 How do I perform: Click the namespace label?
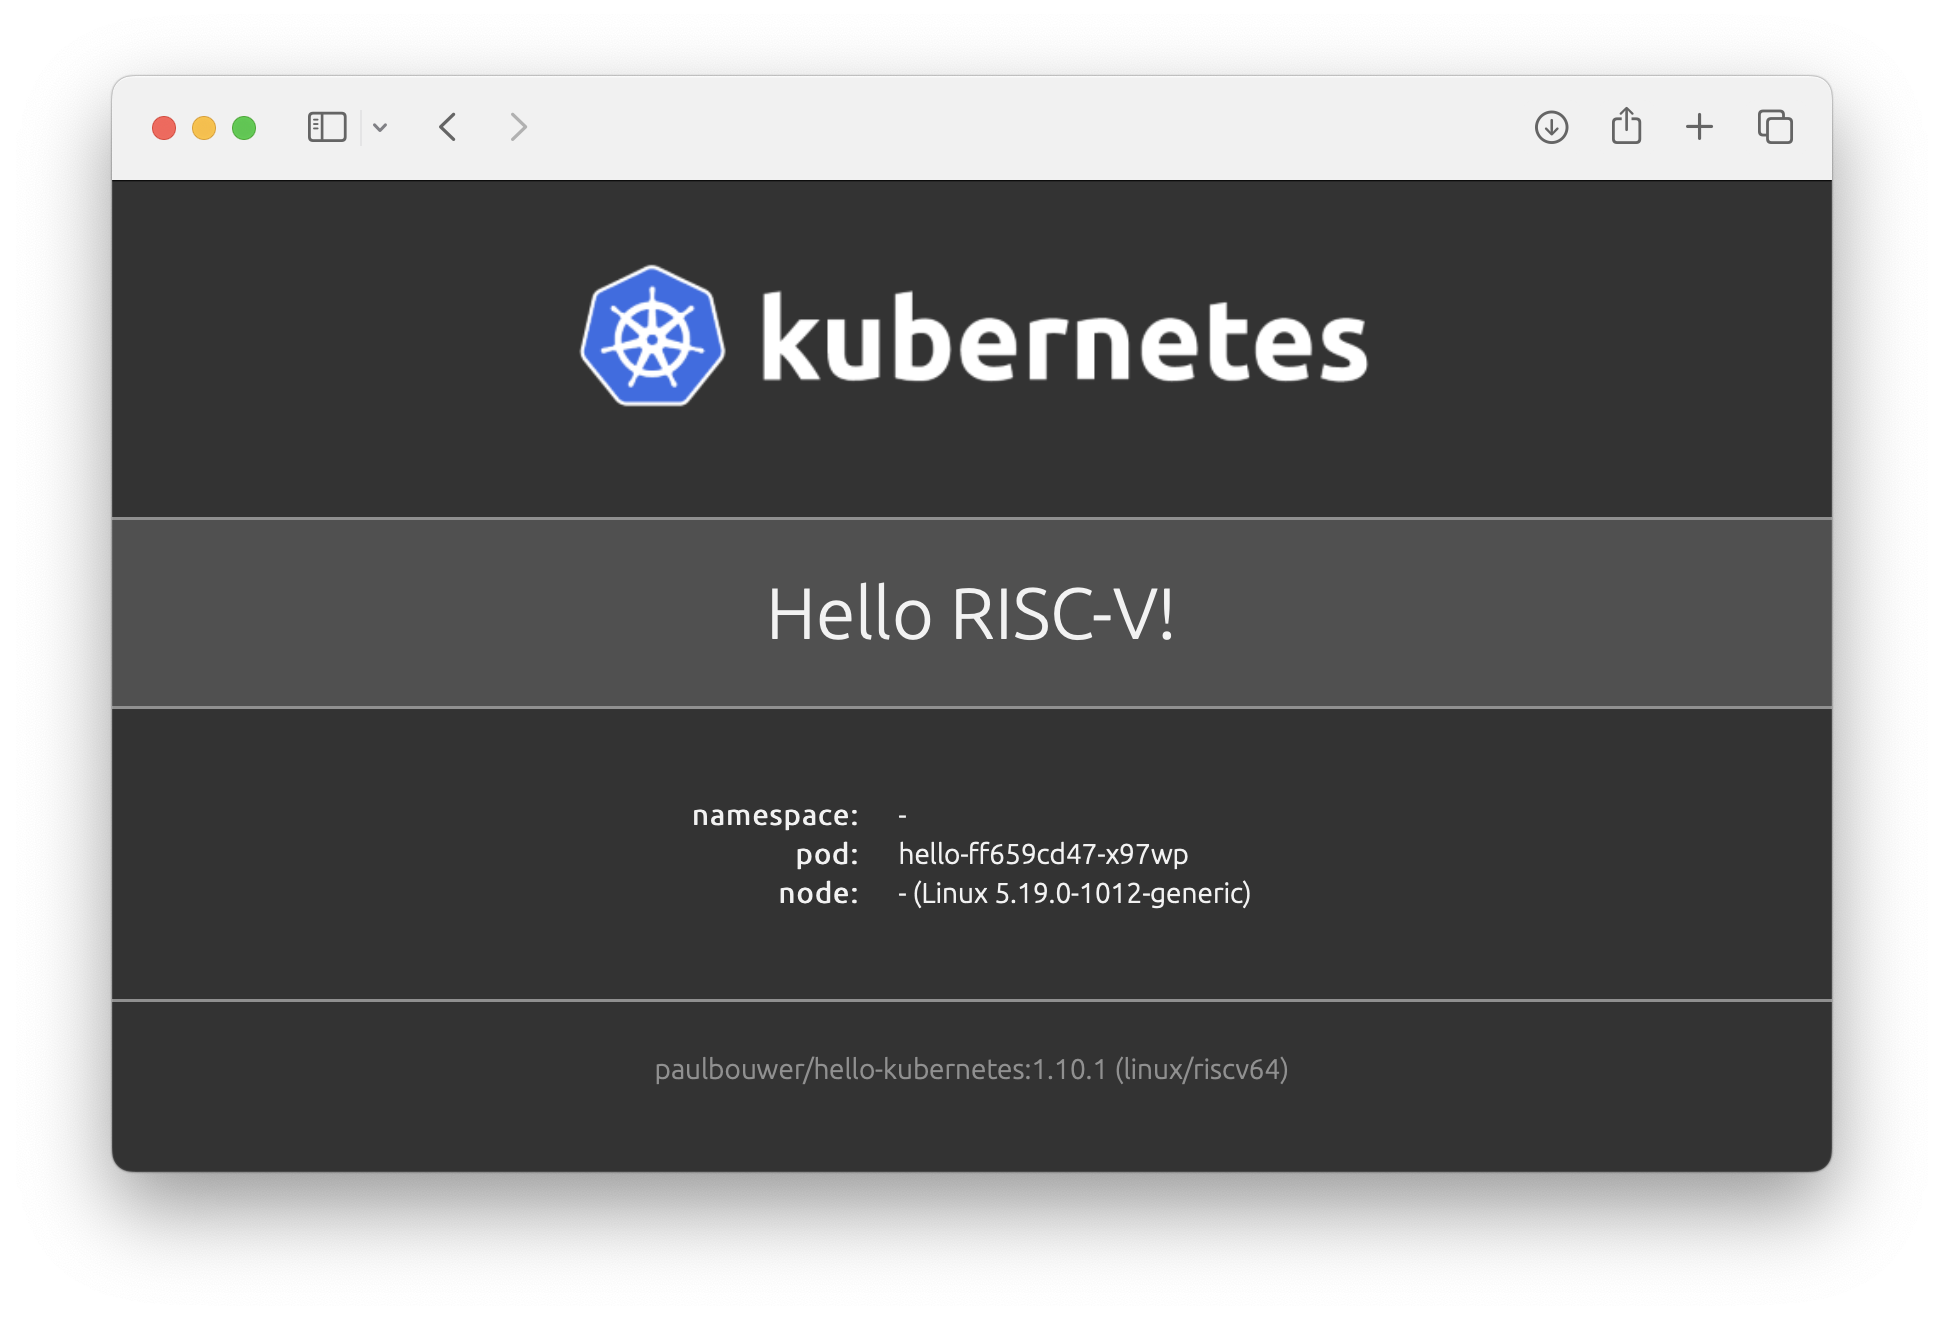(775, 815)
